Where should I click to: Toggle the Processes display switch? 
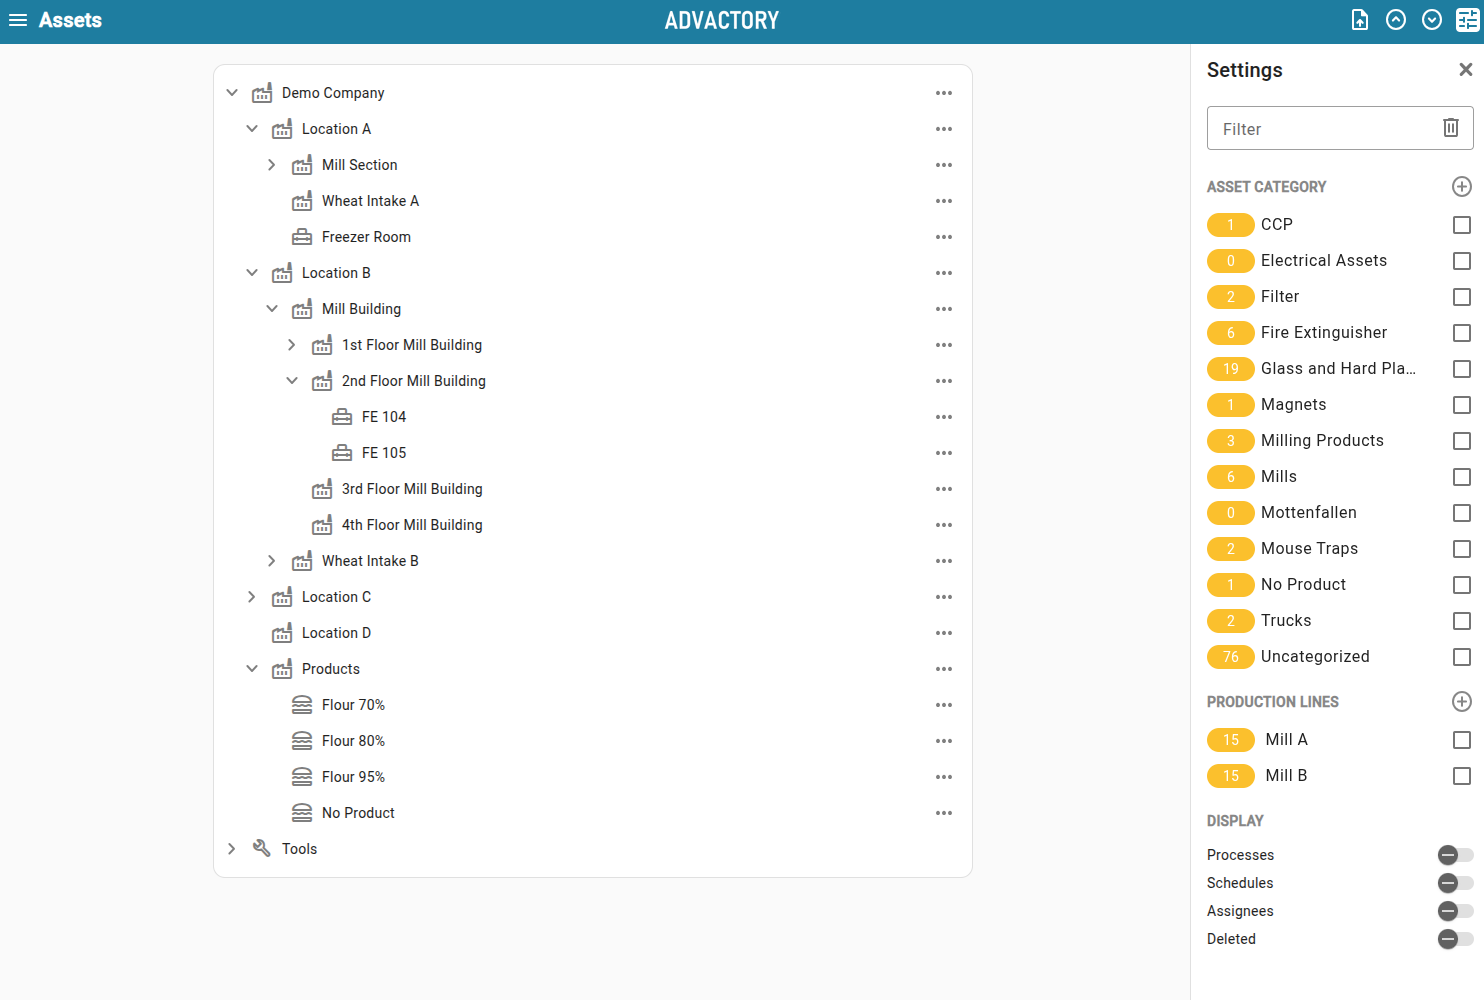click(x=1455, y=855)
